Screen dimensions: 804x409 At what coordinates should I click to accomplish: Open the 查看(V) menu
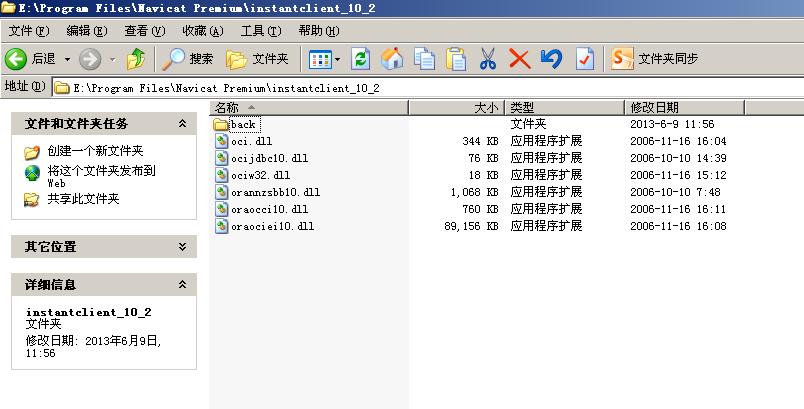[x=145, y=31]
